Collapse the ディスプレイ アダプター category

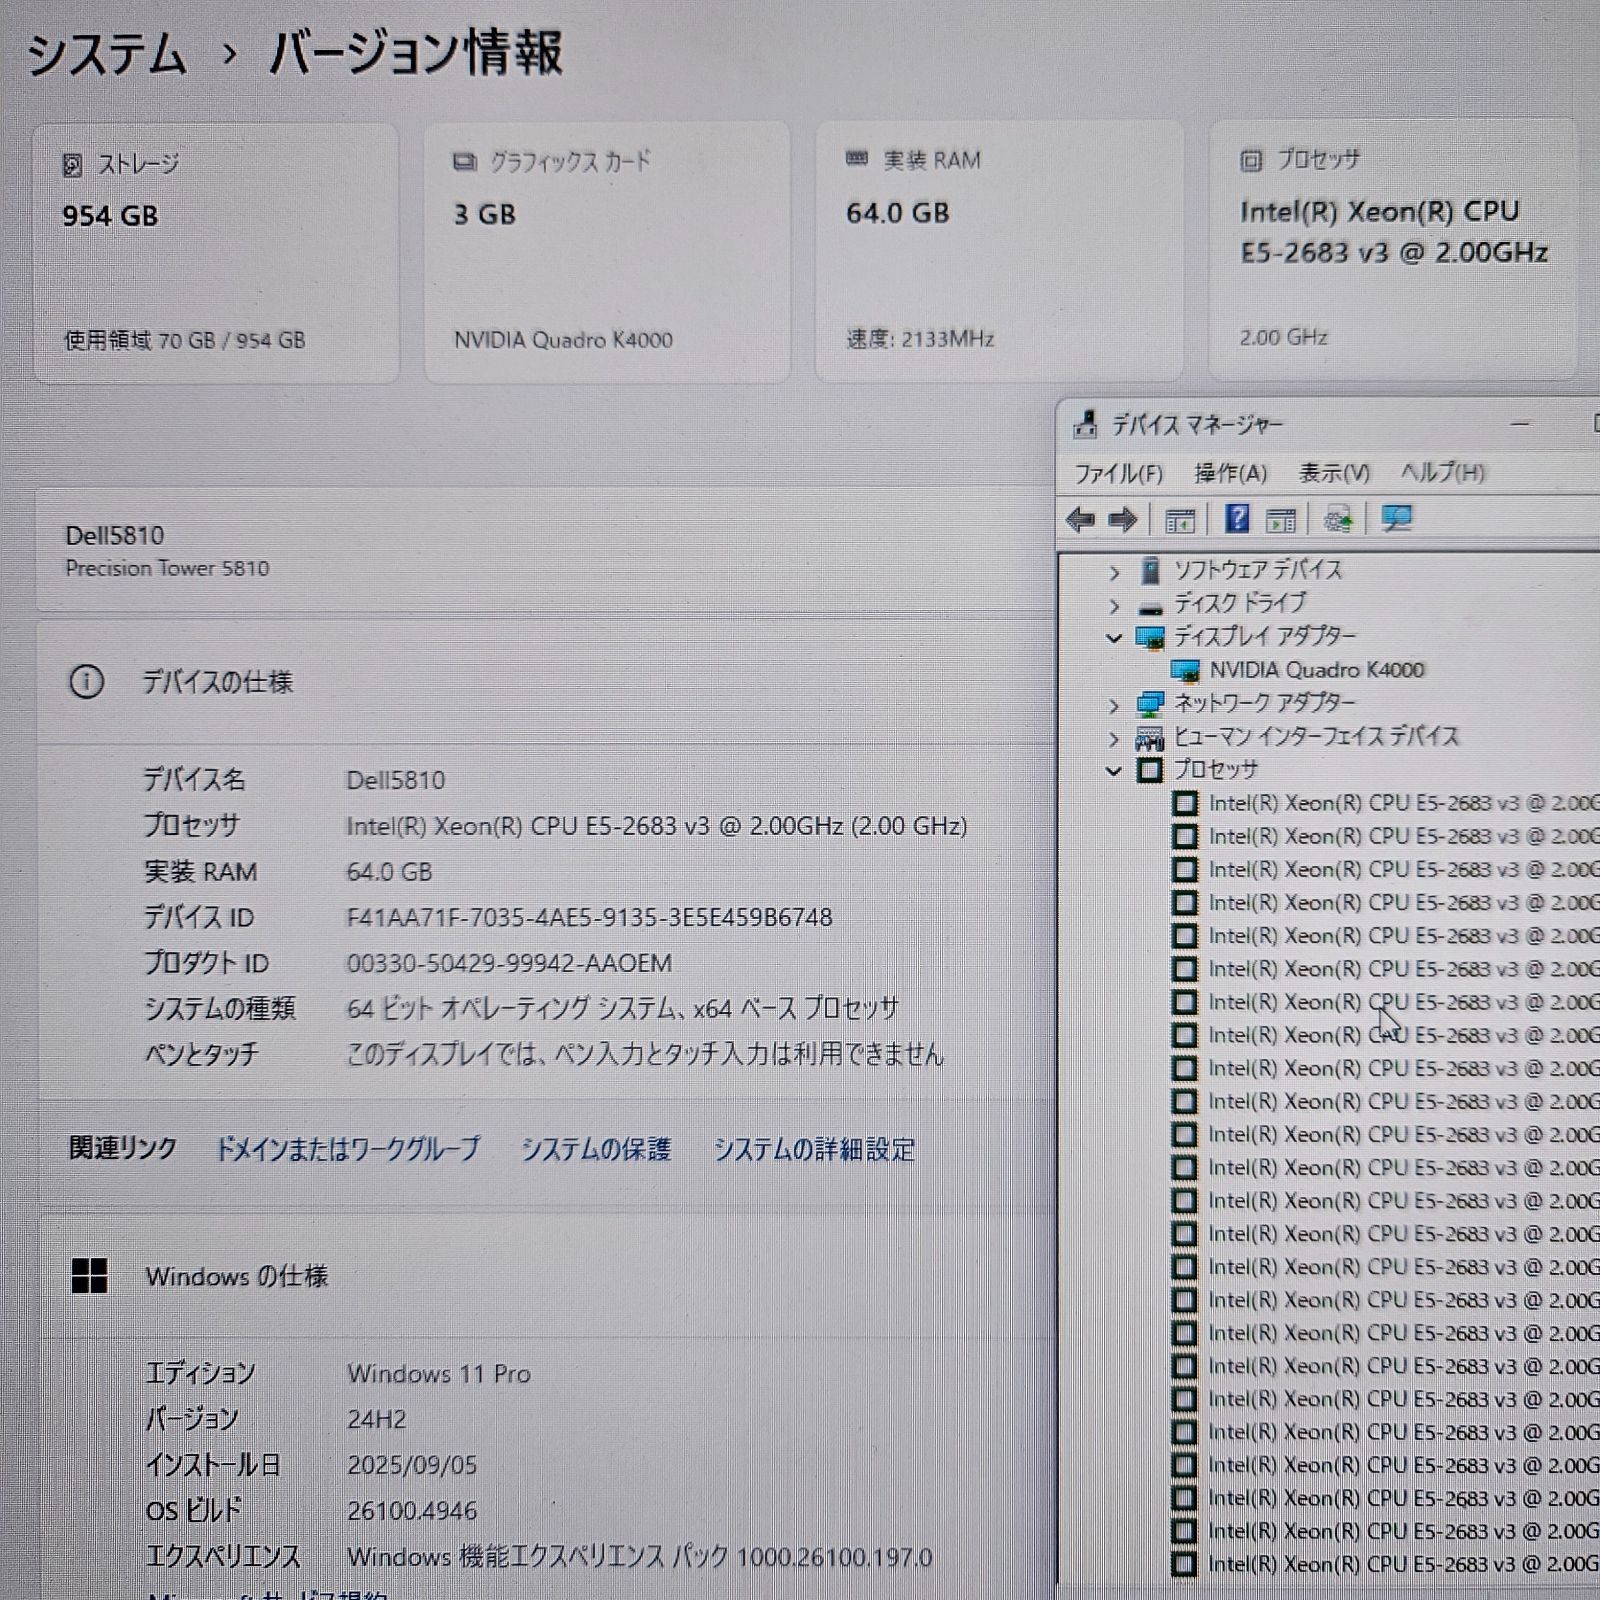click(x=1114, y=638)
